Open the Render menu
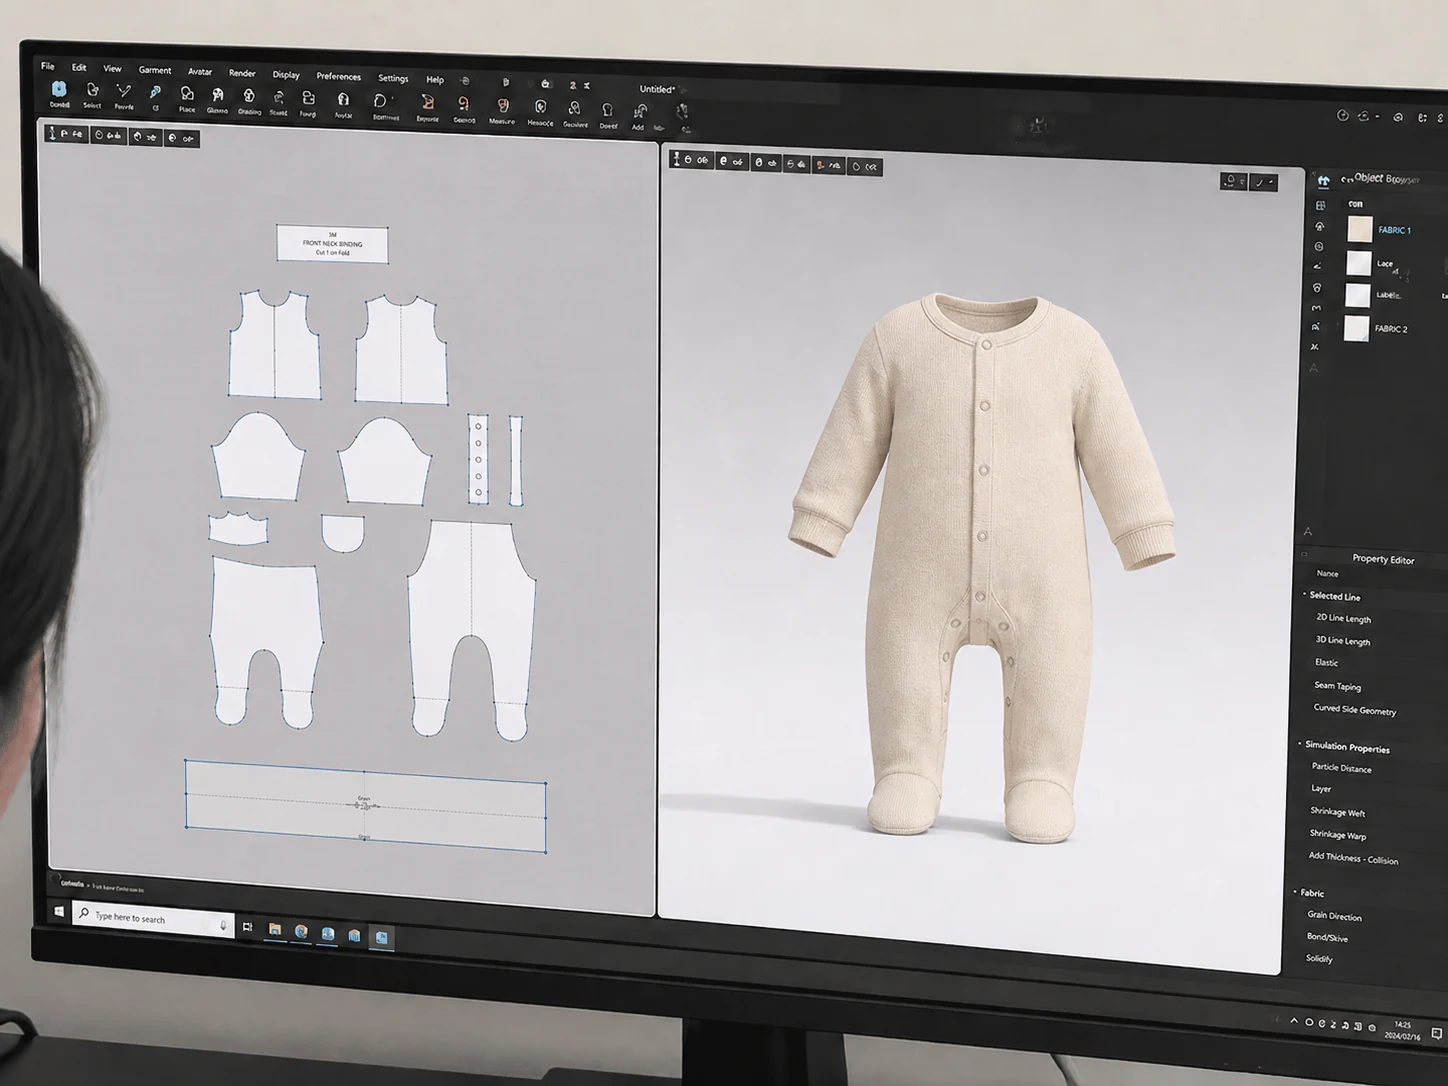 242,73
